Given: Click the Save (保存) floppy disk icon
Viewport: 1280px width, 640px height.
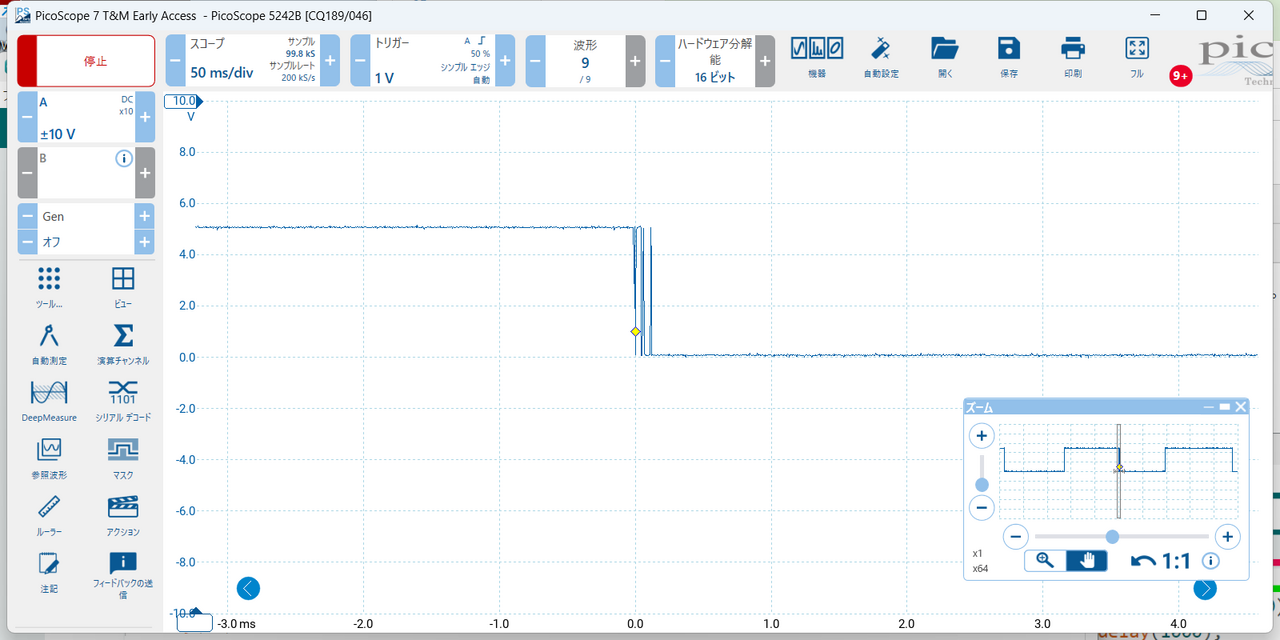Looking at the screenshot, I should pyautogui.click(x=1009, y=56).
